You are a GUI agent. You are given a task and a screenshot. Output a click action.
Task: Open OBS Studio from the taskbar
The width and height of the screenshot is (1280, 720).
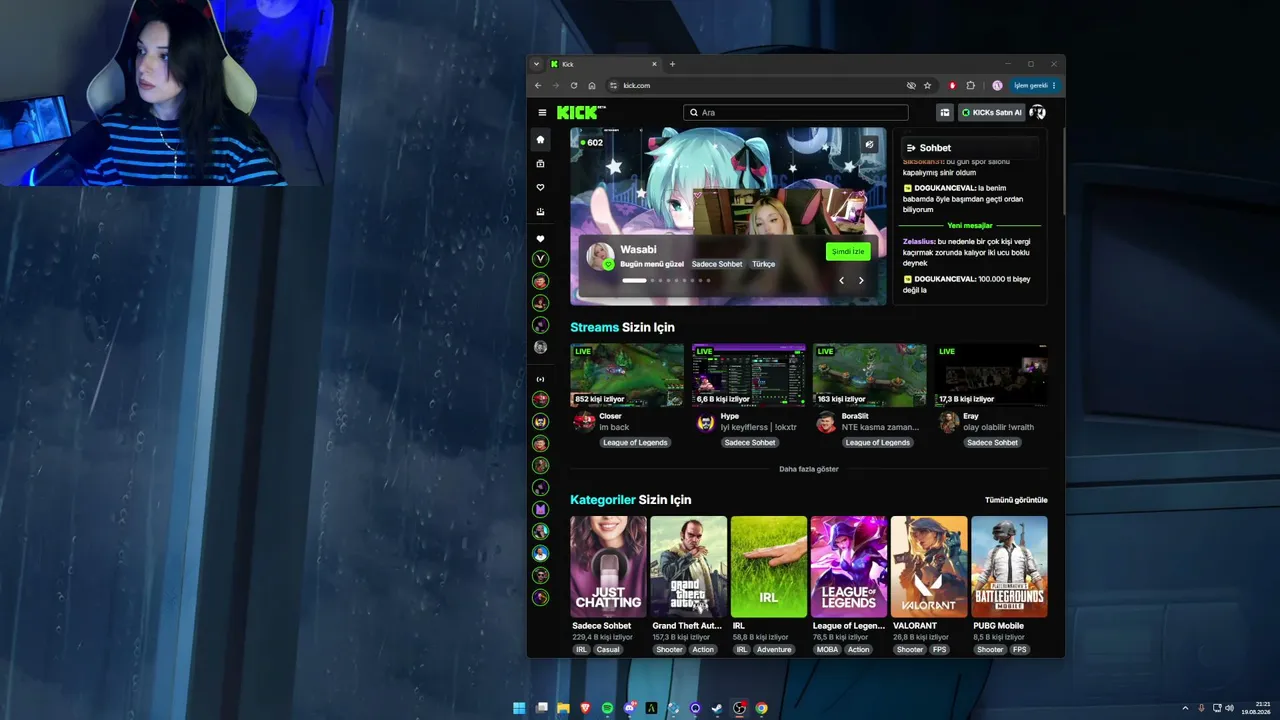click(739, 708)
